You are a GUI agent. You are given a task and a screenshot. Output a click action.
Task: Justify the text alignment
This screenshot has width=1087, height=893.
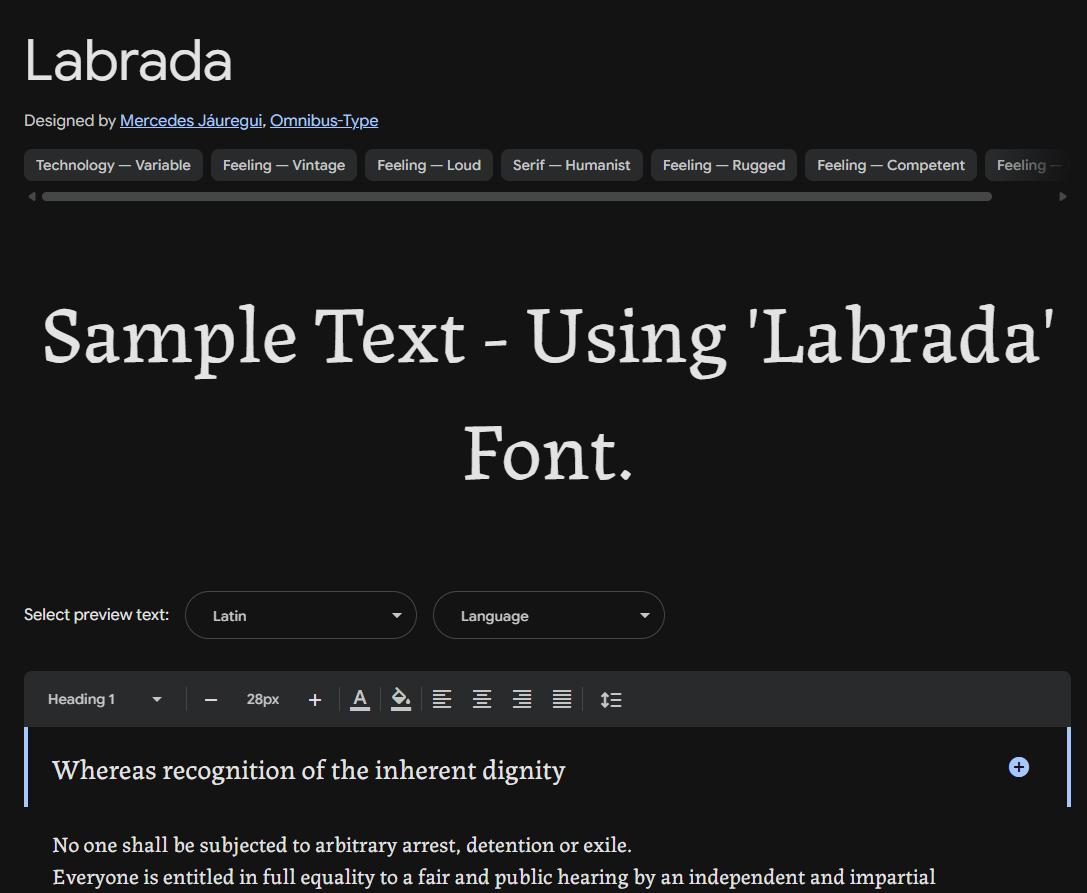(562, 700)
